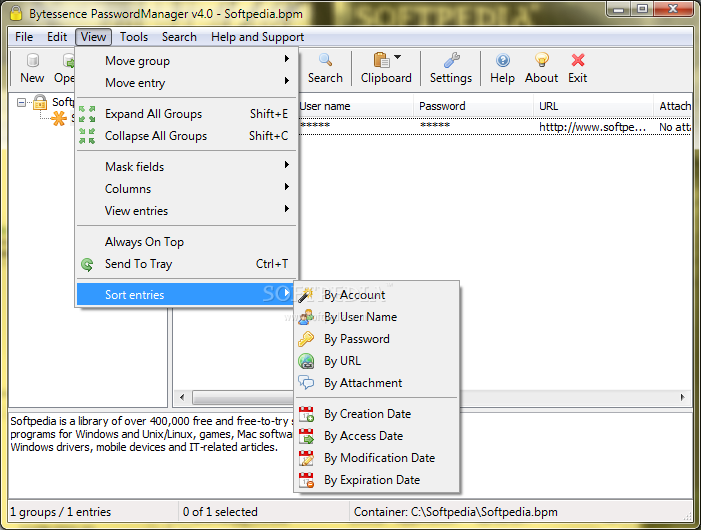Click the Search magnifier toolbar icon
Viewport: 701px width, 530px height.
325,60
